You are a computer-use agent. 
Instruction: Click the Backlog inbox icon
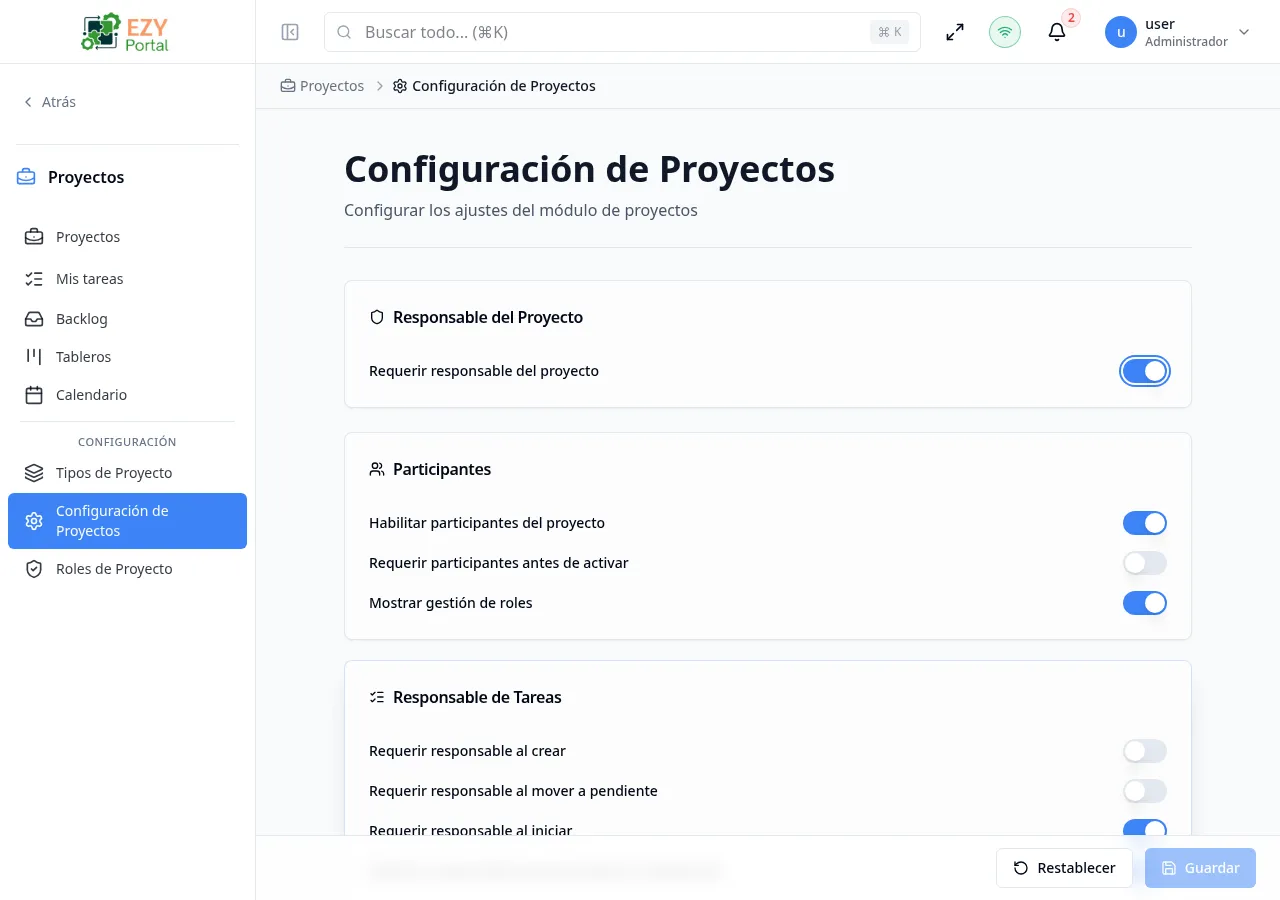[34, 319]
